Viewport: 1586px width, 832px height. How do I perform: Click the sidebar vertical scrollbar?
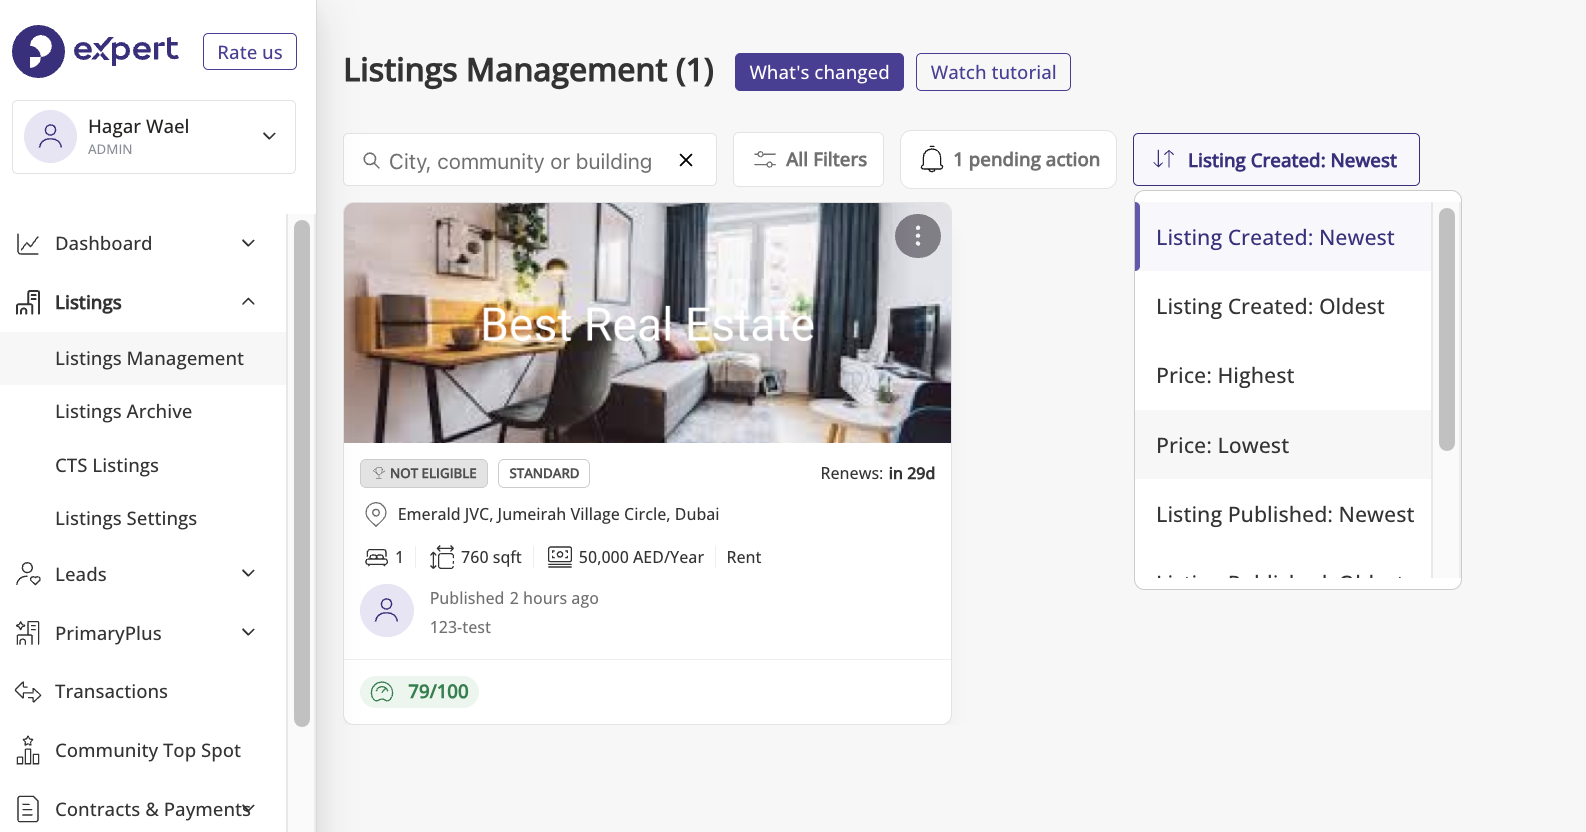pyautogui.click(x=302, y=473)
